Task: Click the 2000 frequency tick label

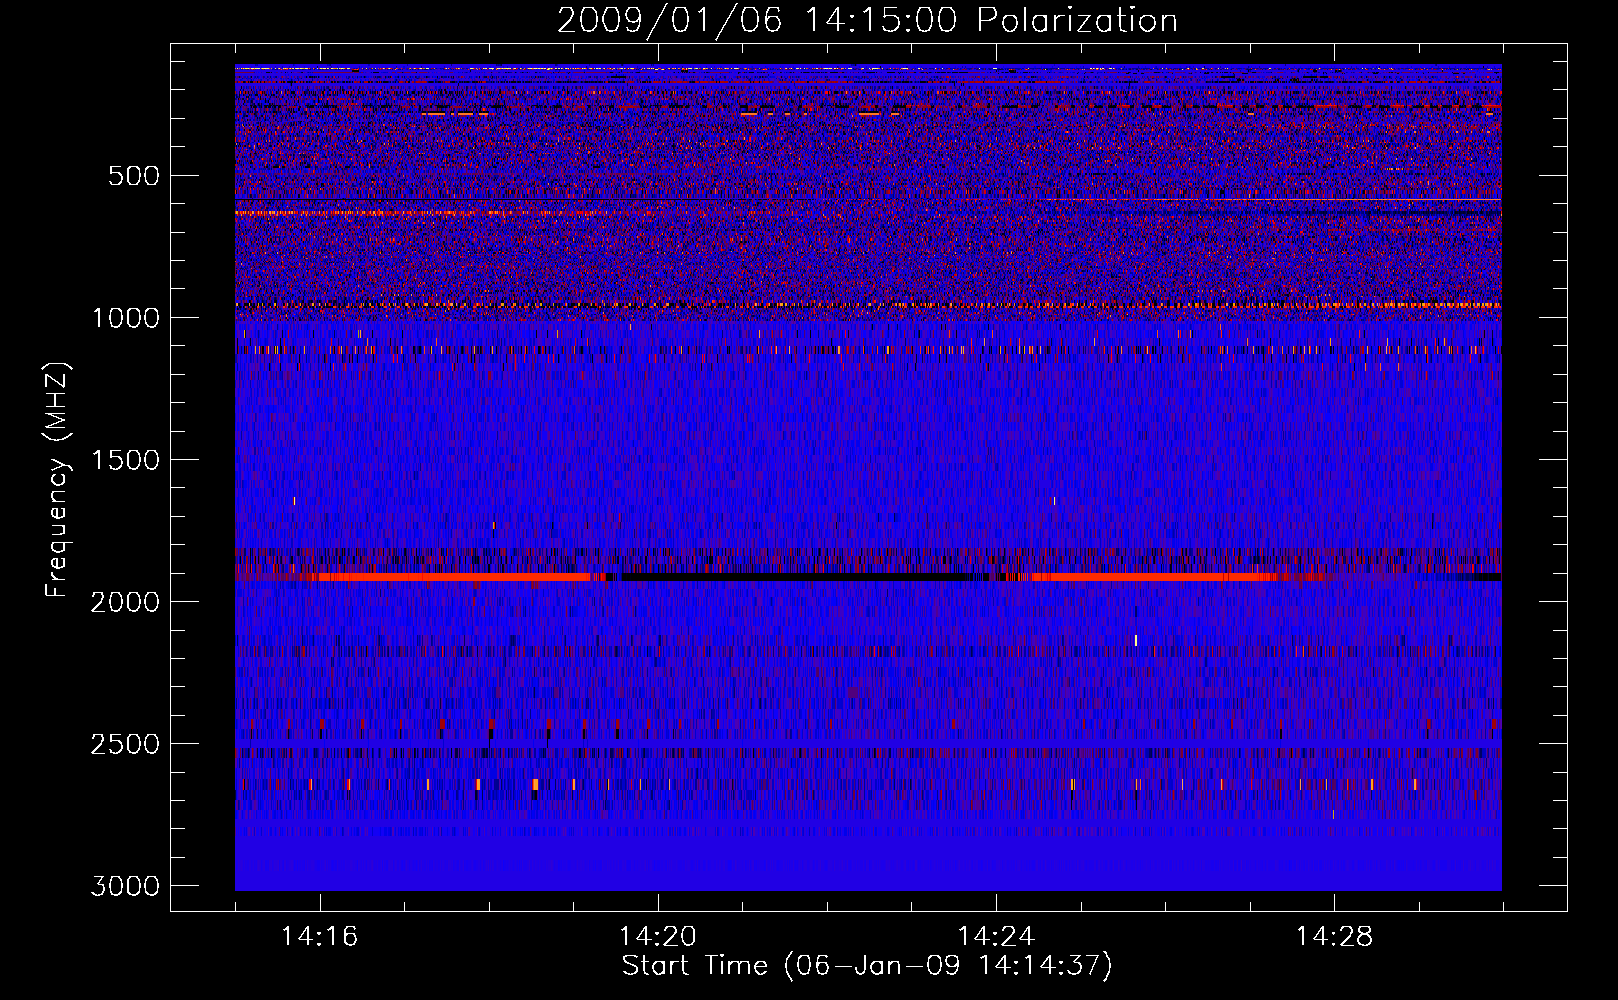Action: tap(126, 602)
